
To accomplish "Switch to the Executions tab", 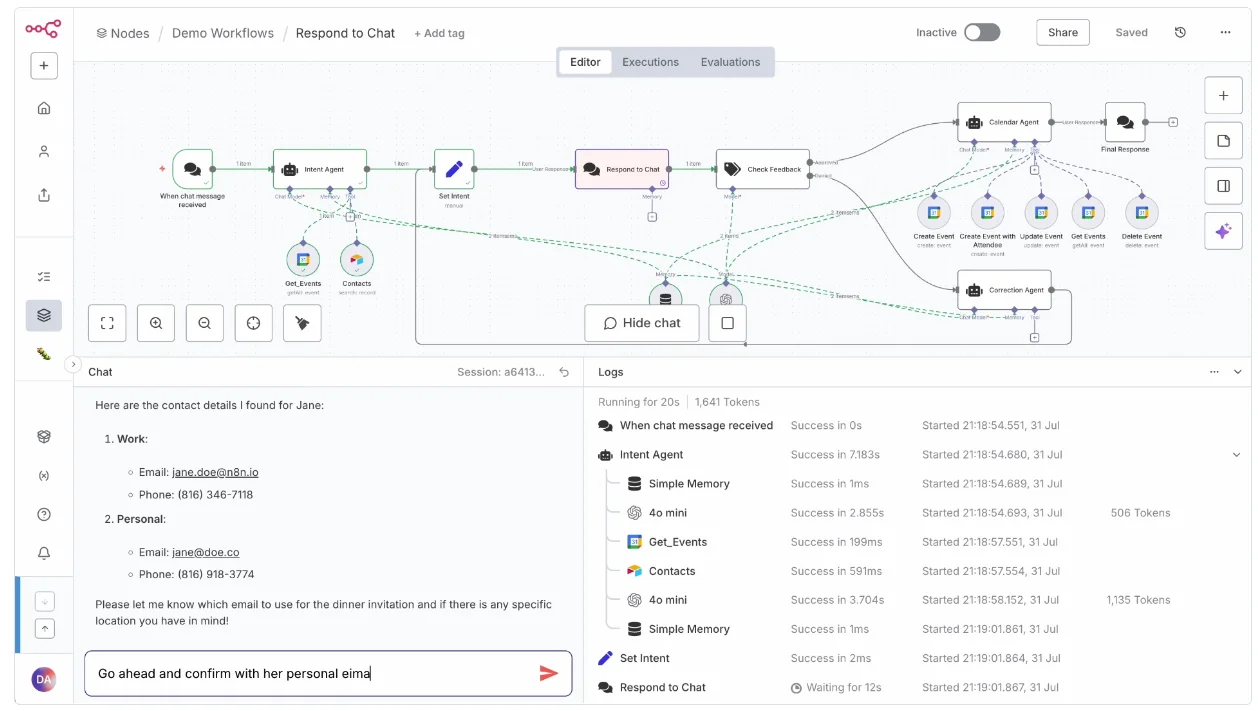I will click(650, 62).
